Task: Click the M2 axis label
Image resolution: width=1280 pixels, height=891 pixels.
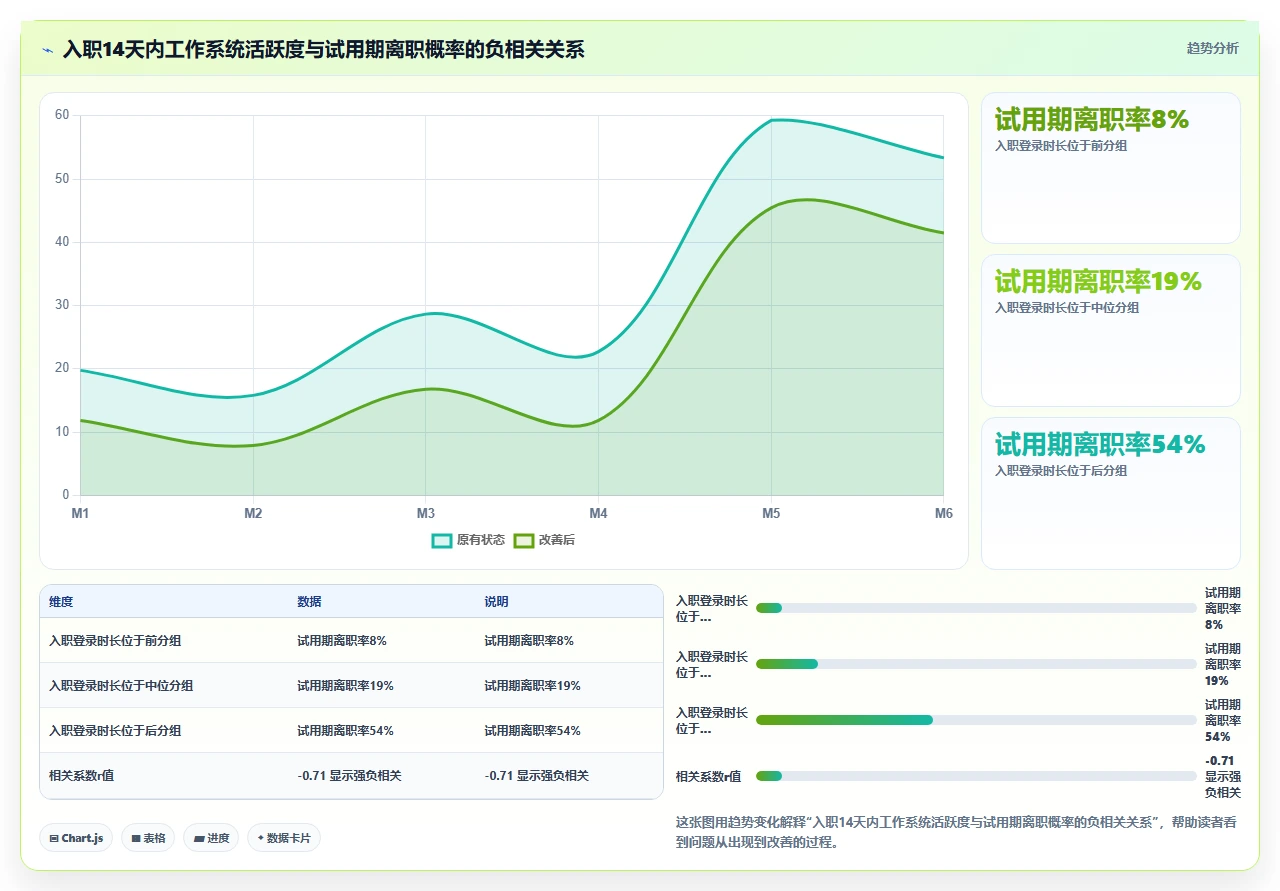Action: [253, 513]
